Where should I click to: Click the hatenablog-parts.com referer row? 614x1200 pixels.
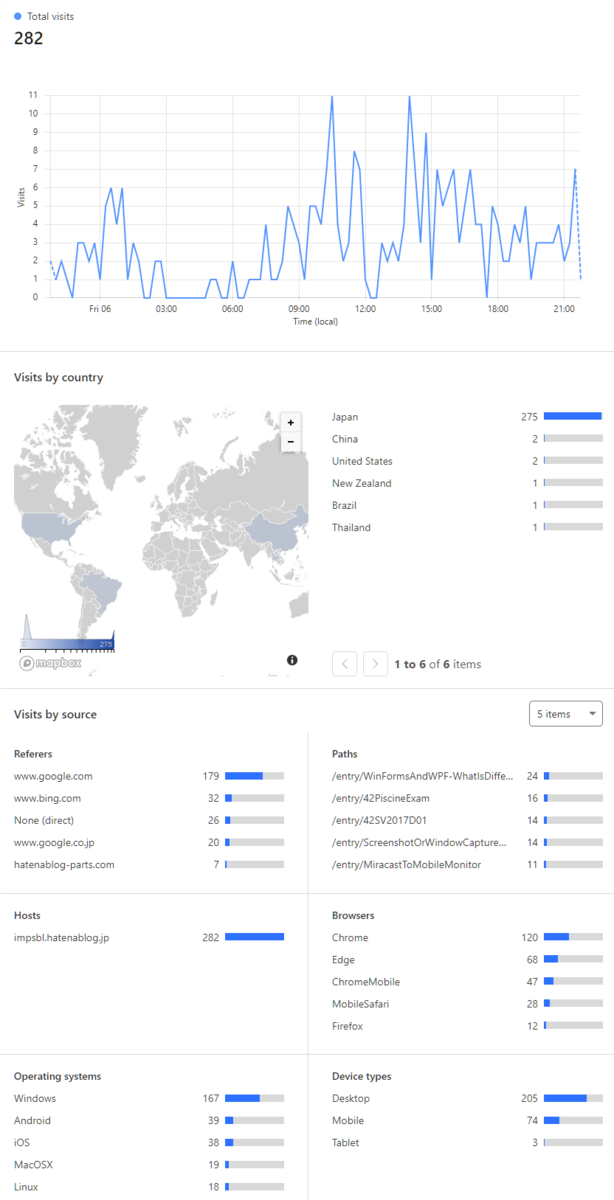(x=149, y=864)
